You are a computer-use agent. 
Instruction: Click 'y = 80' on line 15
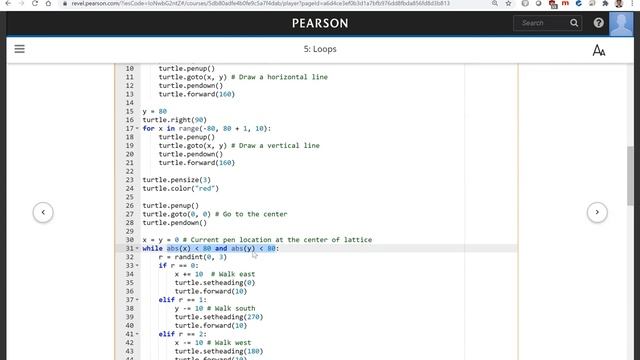(x=155, y=111)
